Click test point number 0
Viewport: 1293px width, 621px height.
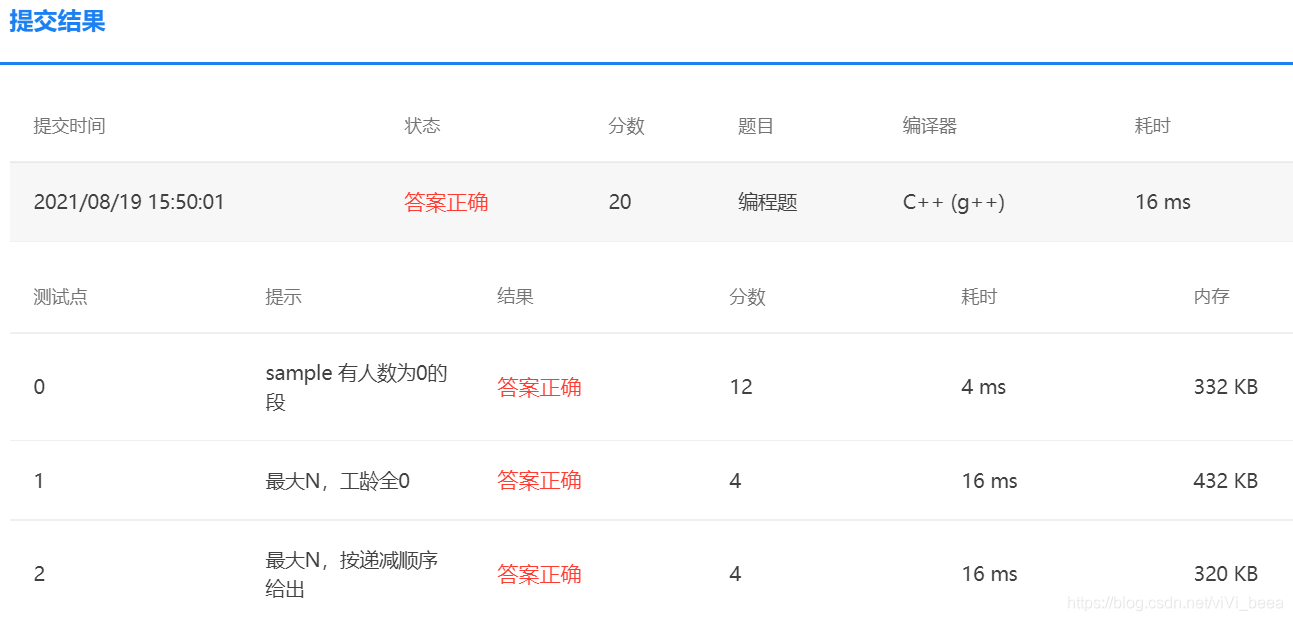(x=39, y=387)
